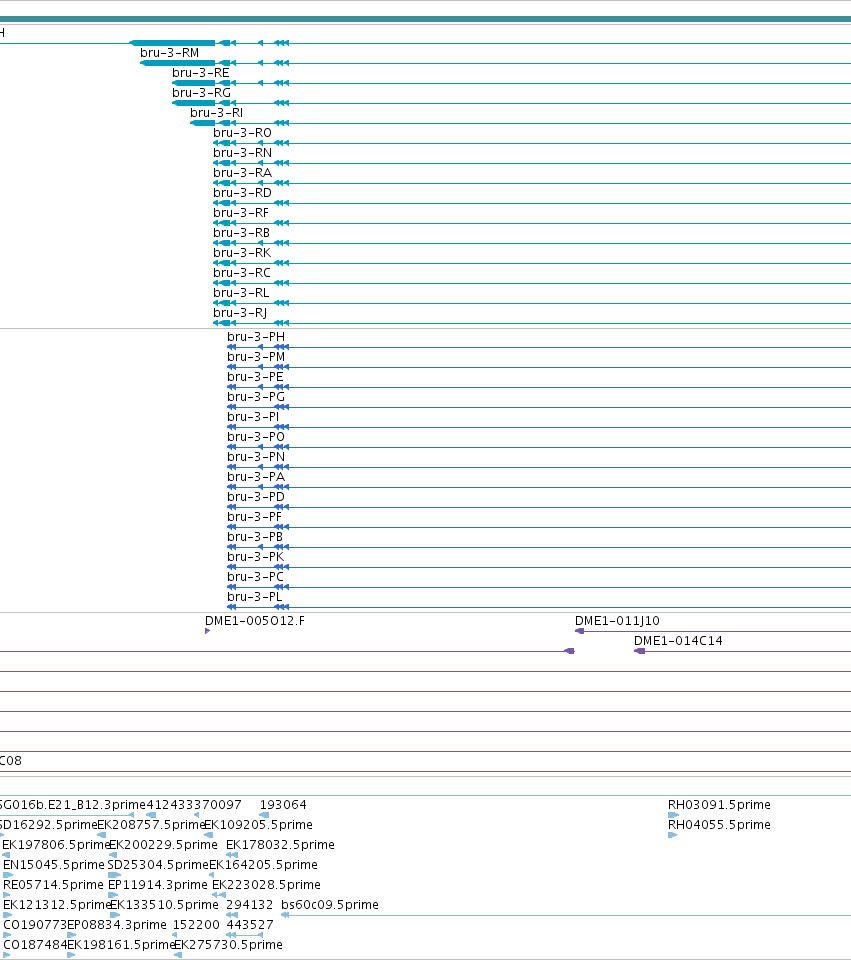Select the RH03091.5prime EST label
851x960 pixels.
click(x=719, y=805)
